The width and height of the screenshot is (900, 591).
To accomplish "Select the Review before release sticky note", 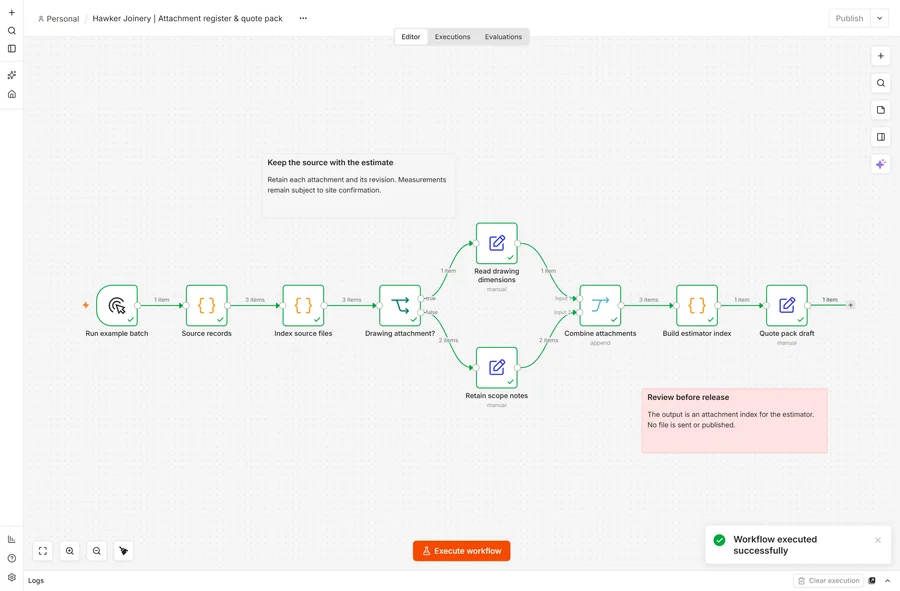I will [734, 421].
